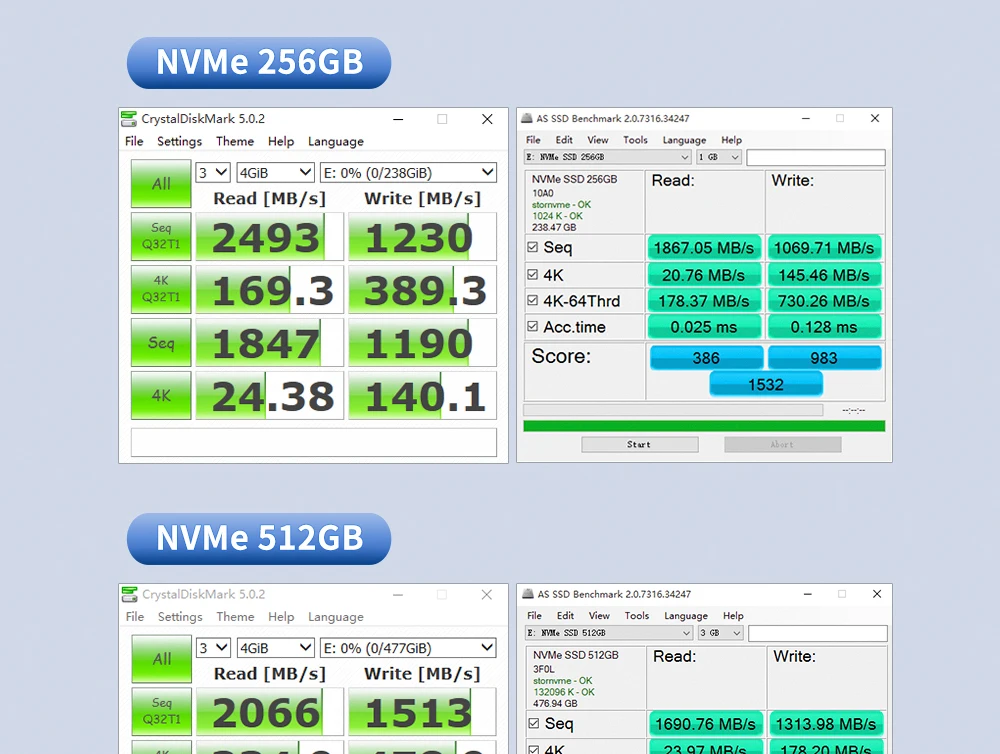Open the 1 GB test size dropdown
Screen dimensions: 1000x754
point(719,157)
